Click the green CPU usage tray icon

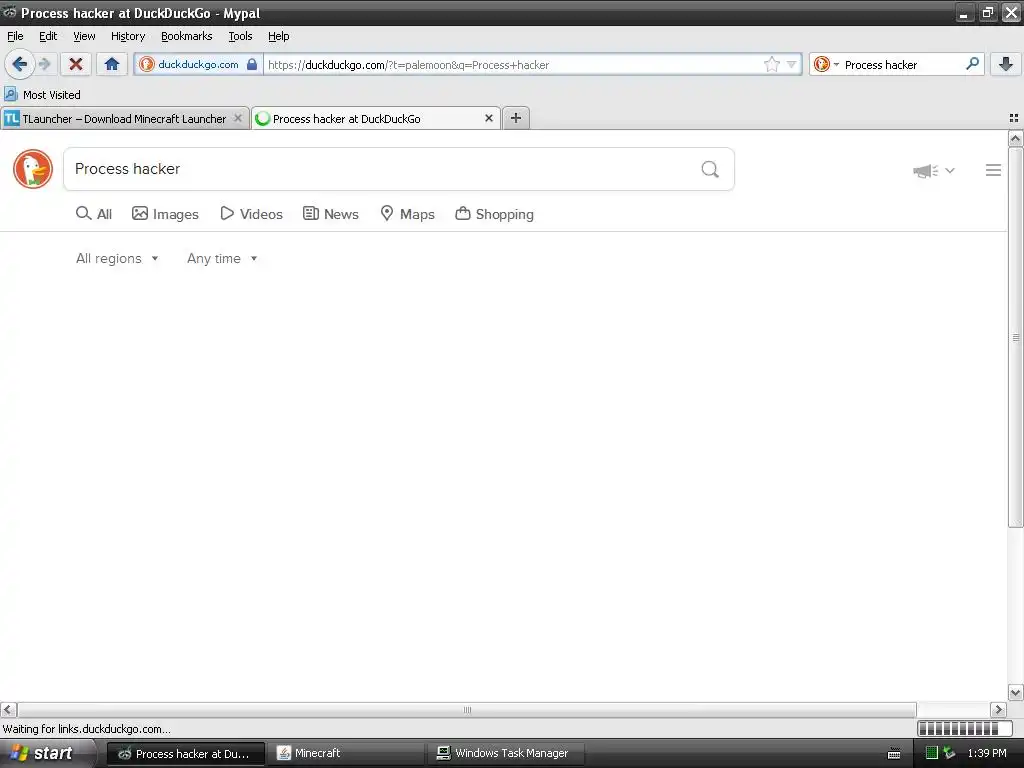(932, 753)
